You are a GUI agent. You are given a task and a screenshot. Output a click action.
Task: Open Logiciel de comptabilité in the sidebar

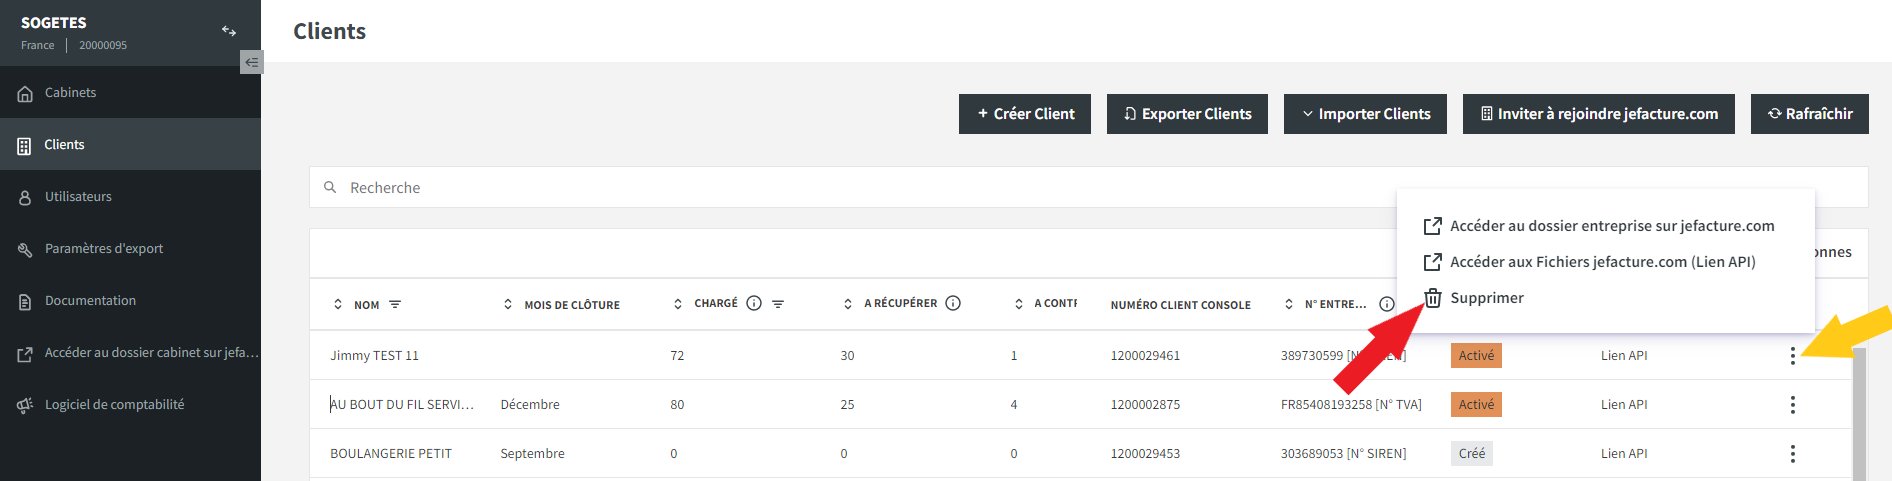[130, 404]
